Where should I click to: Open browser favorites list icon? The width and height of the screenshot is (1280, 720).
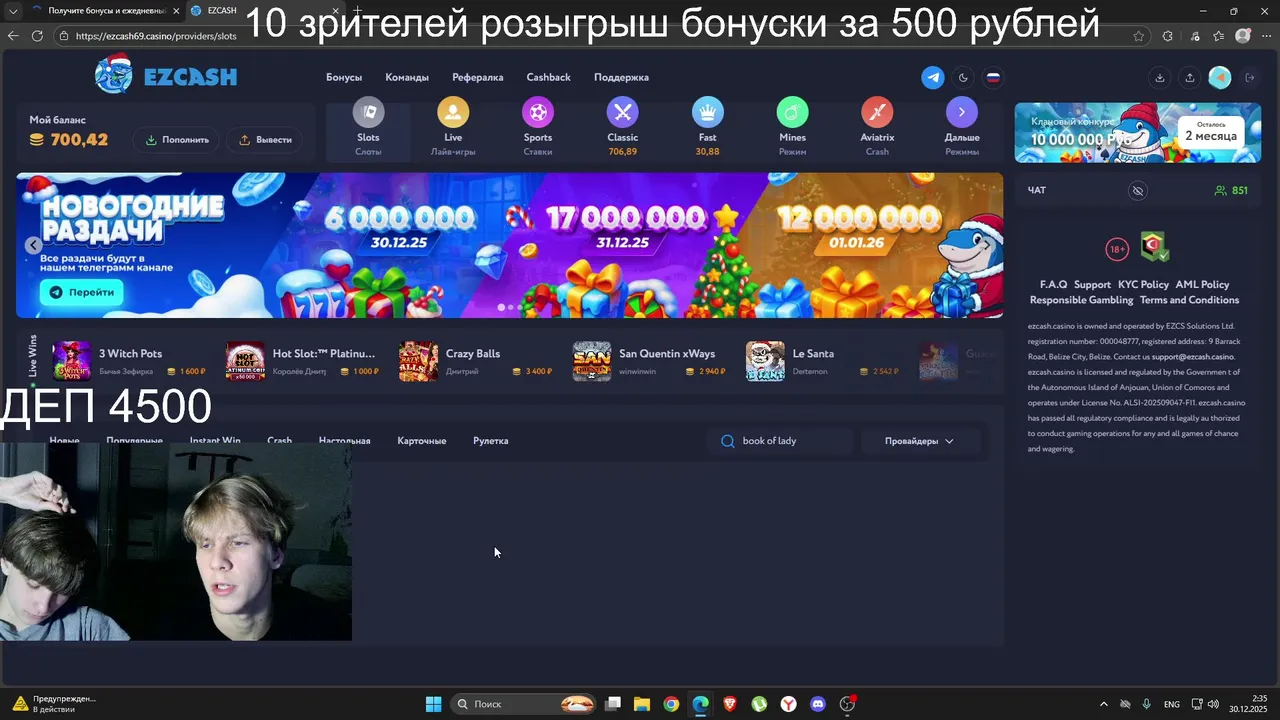click(x=1218, y=36)
